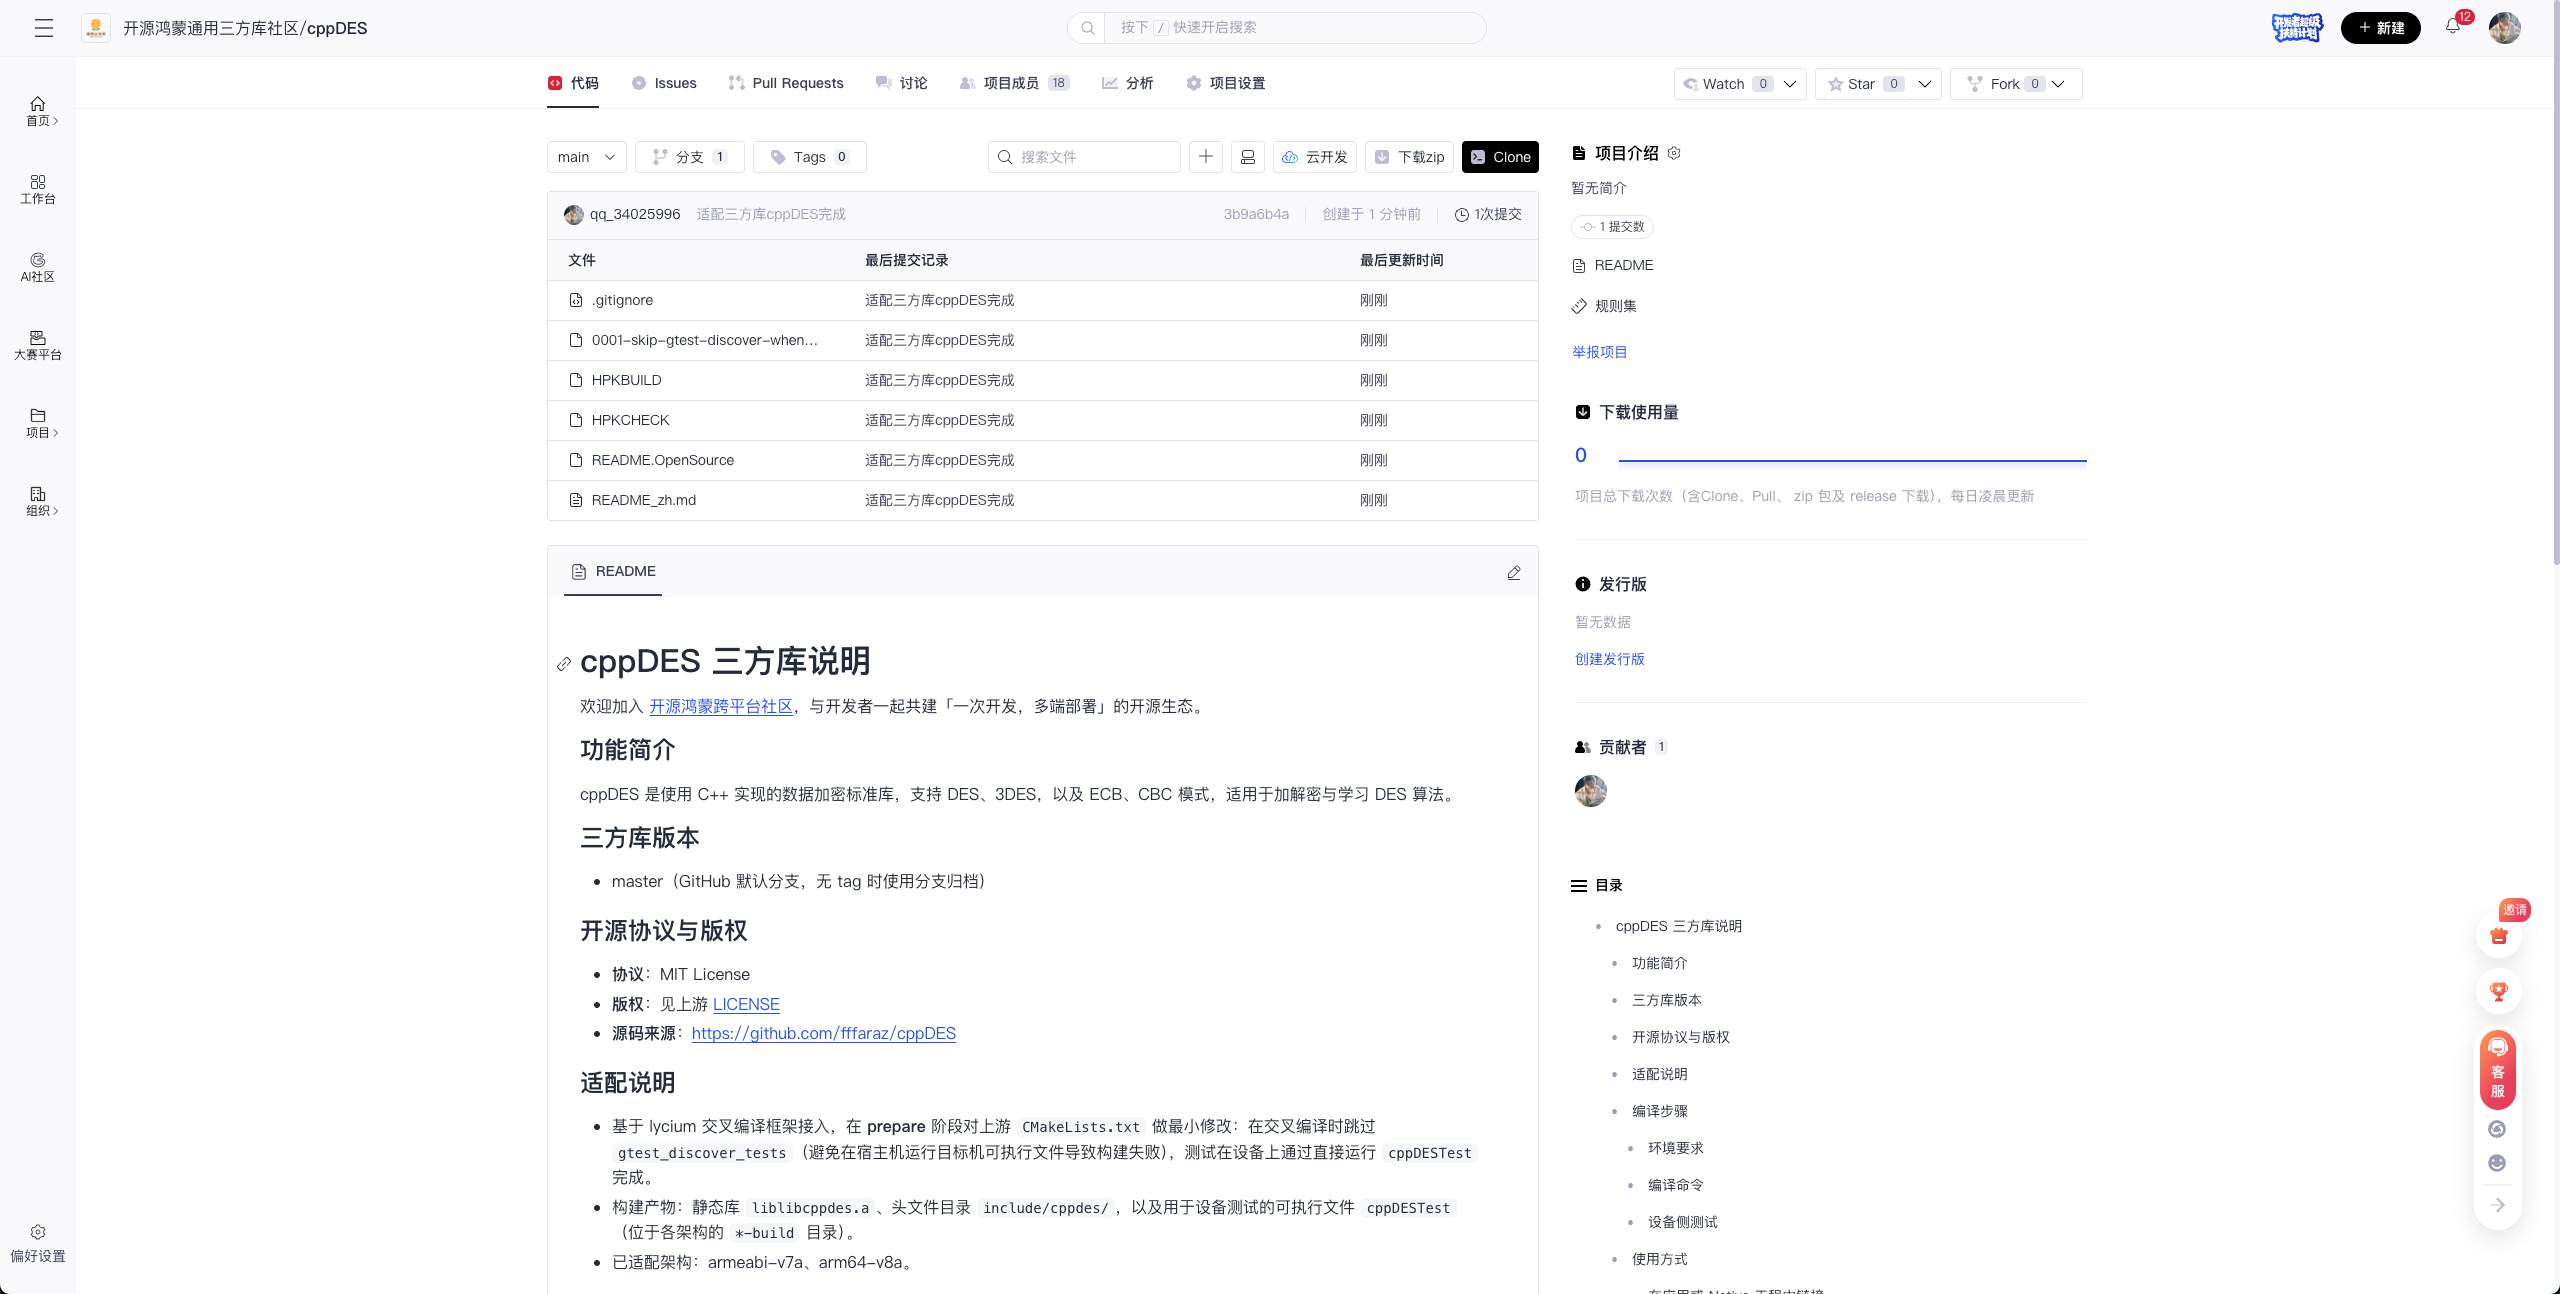Click the black Clone button
The image size is (2560, 1294).
click(1500, 157)
